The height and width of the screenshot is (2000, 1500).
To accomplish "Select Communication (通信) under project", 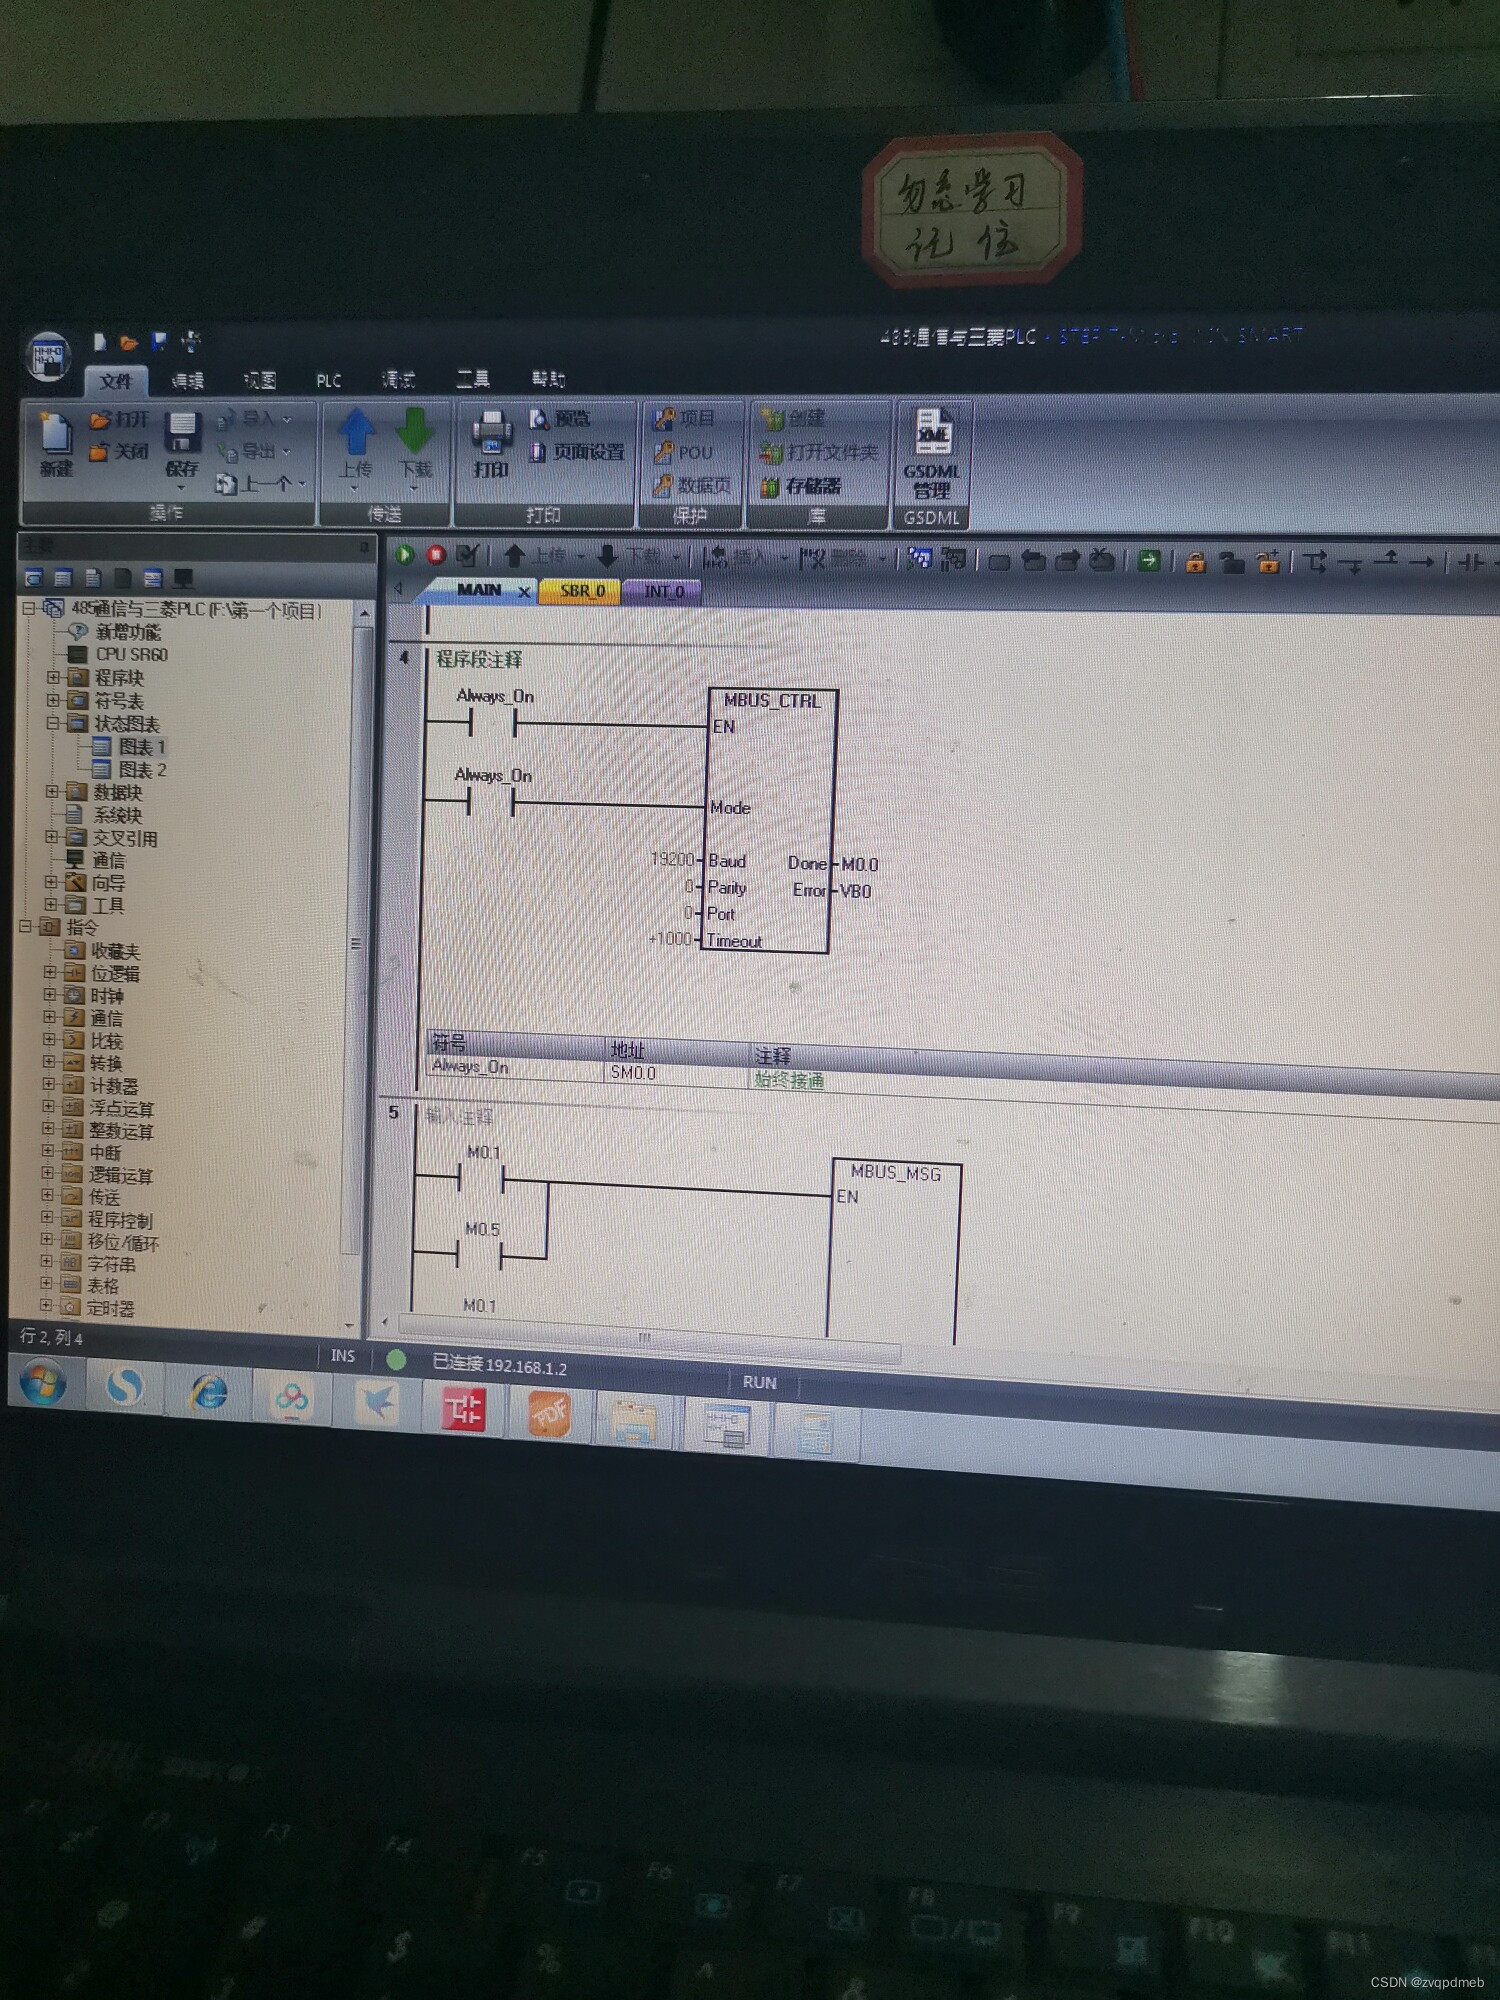I will pos(95,860).
